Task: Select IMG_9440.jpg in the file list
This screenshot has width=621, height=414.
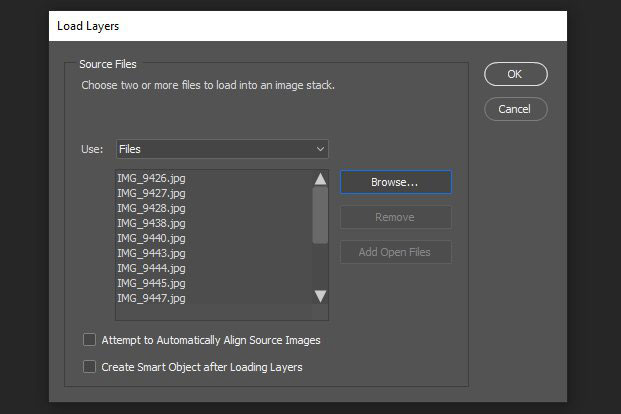Action: tap(151, 238)
